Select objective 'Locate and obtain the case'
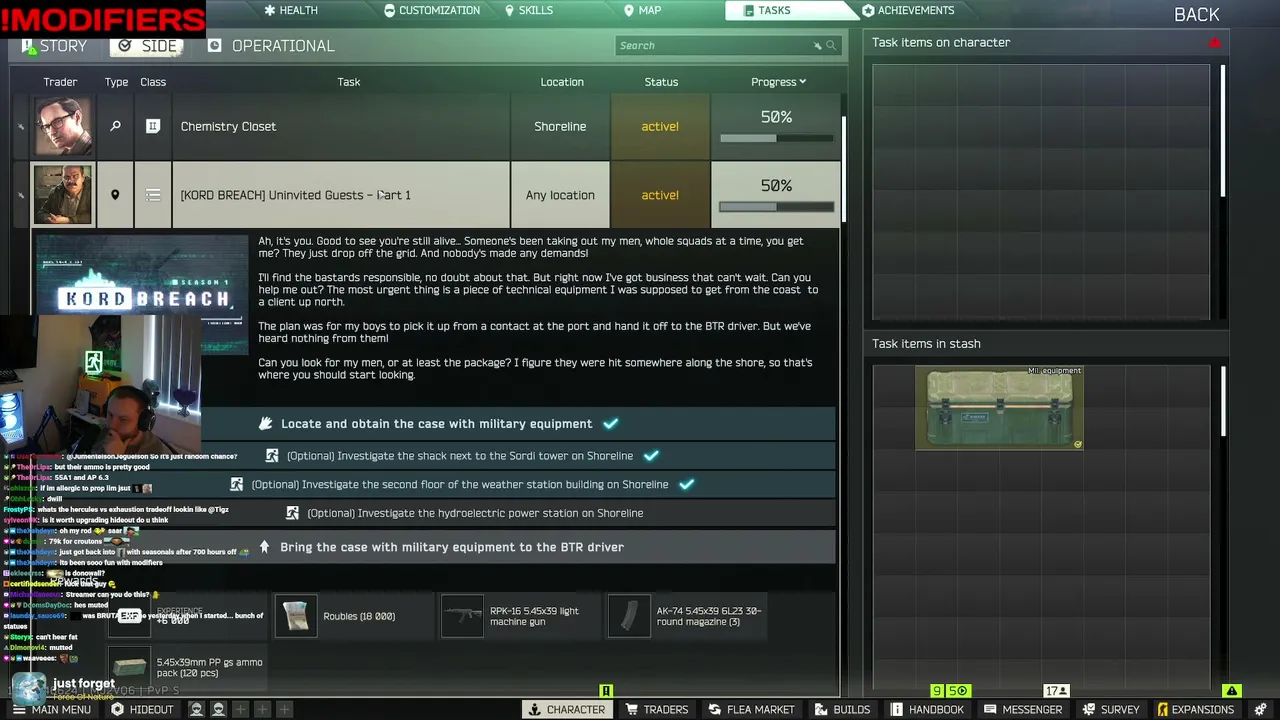The height and width of the screenshot is (720, 1280). tap(436, 424)
